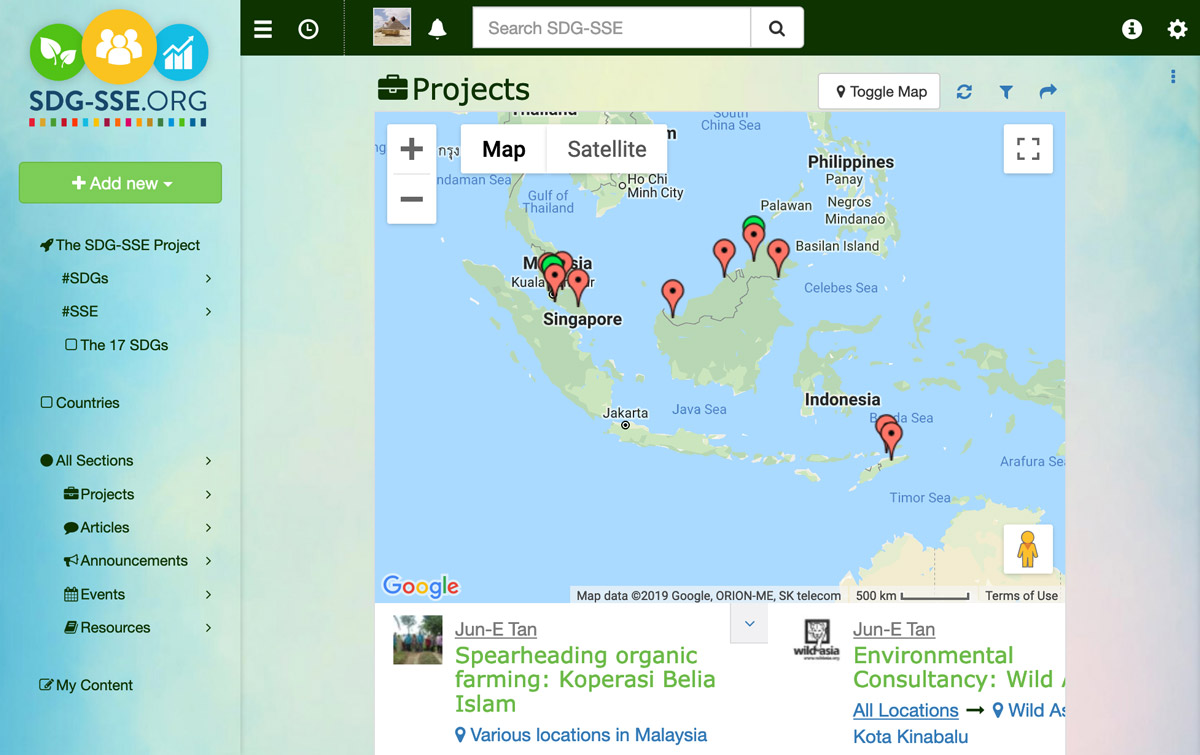Open the info circle icon

click(1132, 29)
